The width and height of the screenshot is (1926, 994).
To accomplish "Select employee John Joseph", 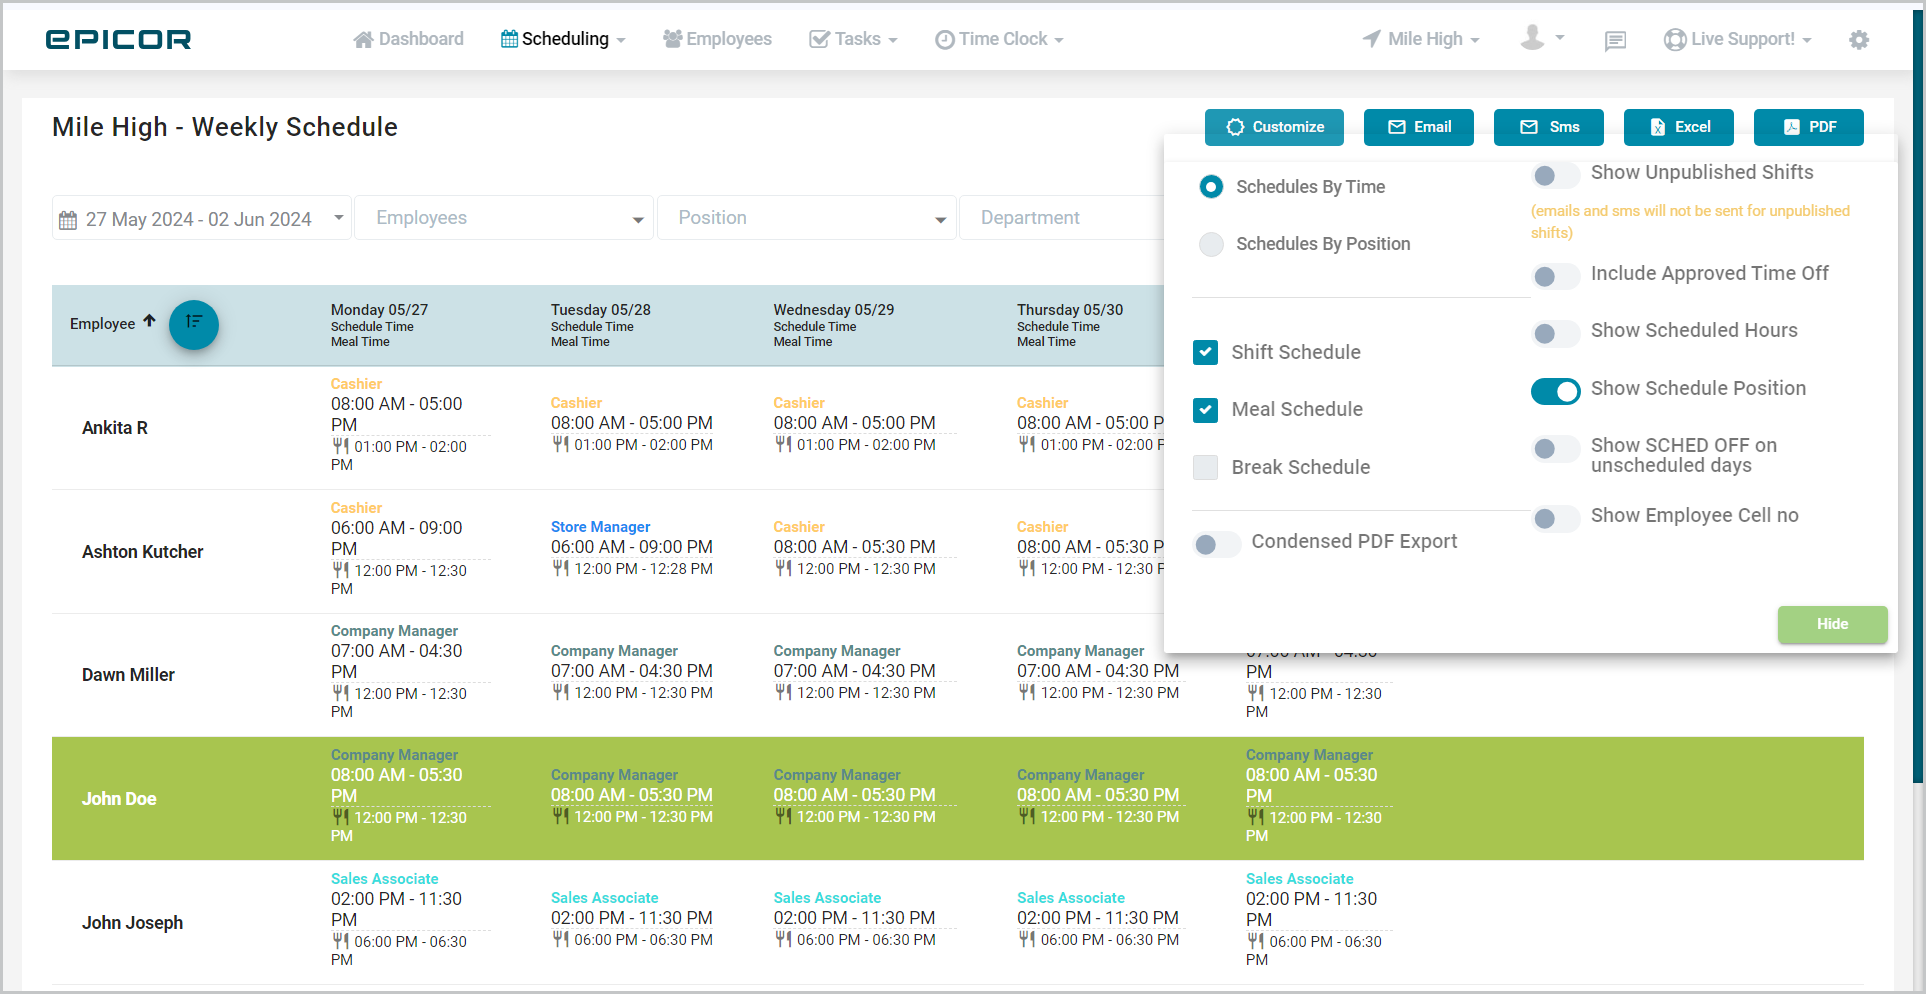I will (x=132, y=923).
